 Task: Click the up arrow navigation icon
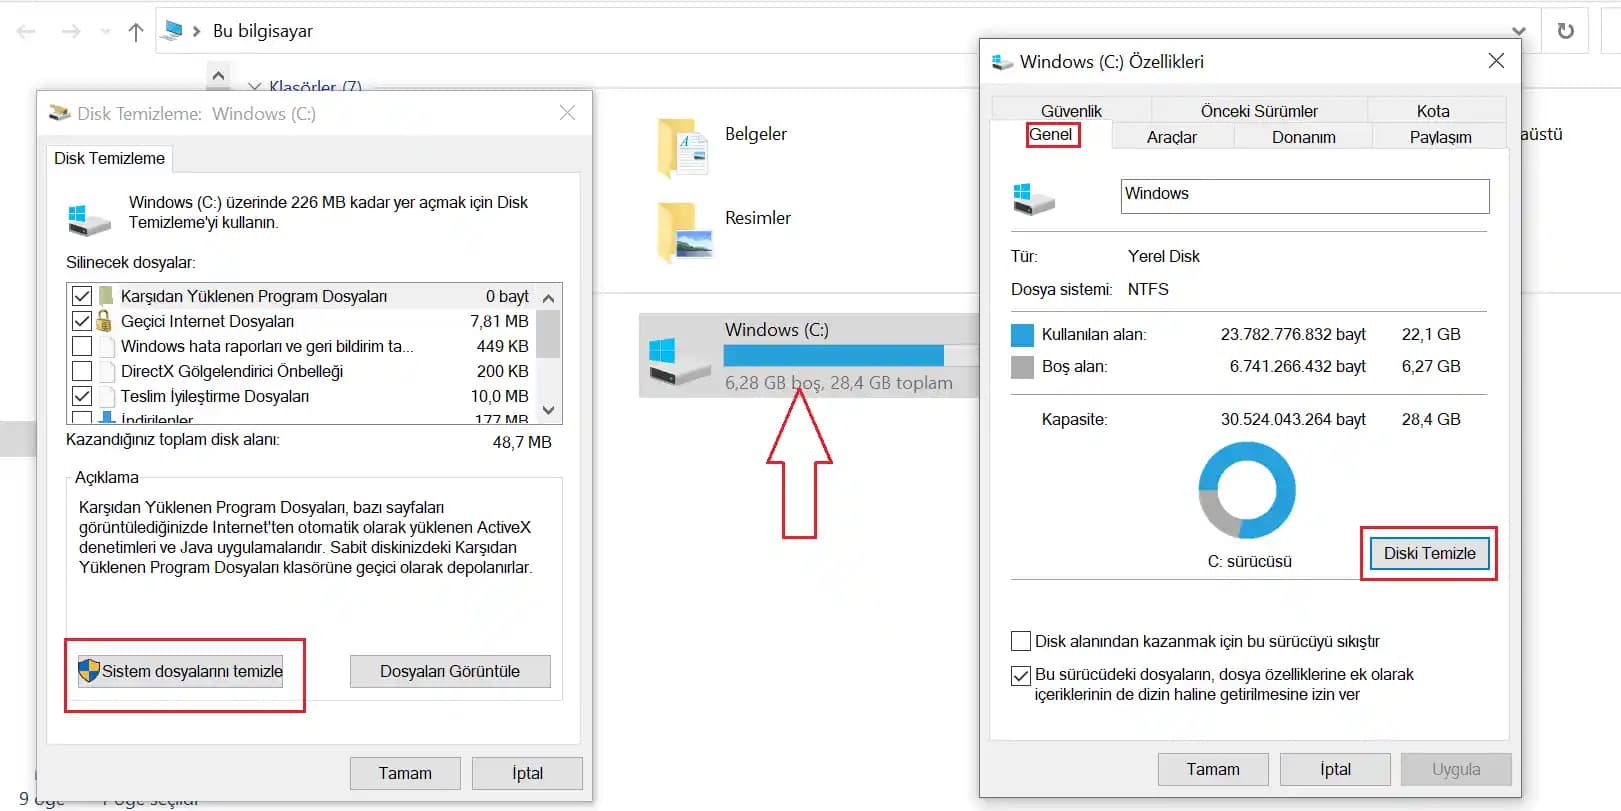136,32
